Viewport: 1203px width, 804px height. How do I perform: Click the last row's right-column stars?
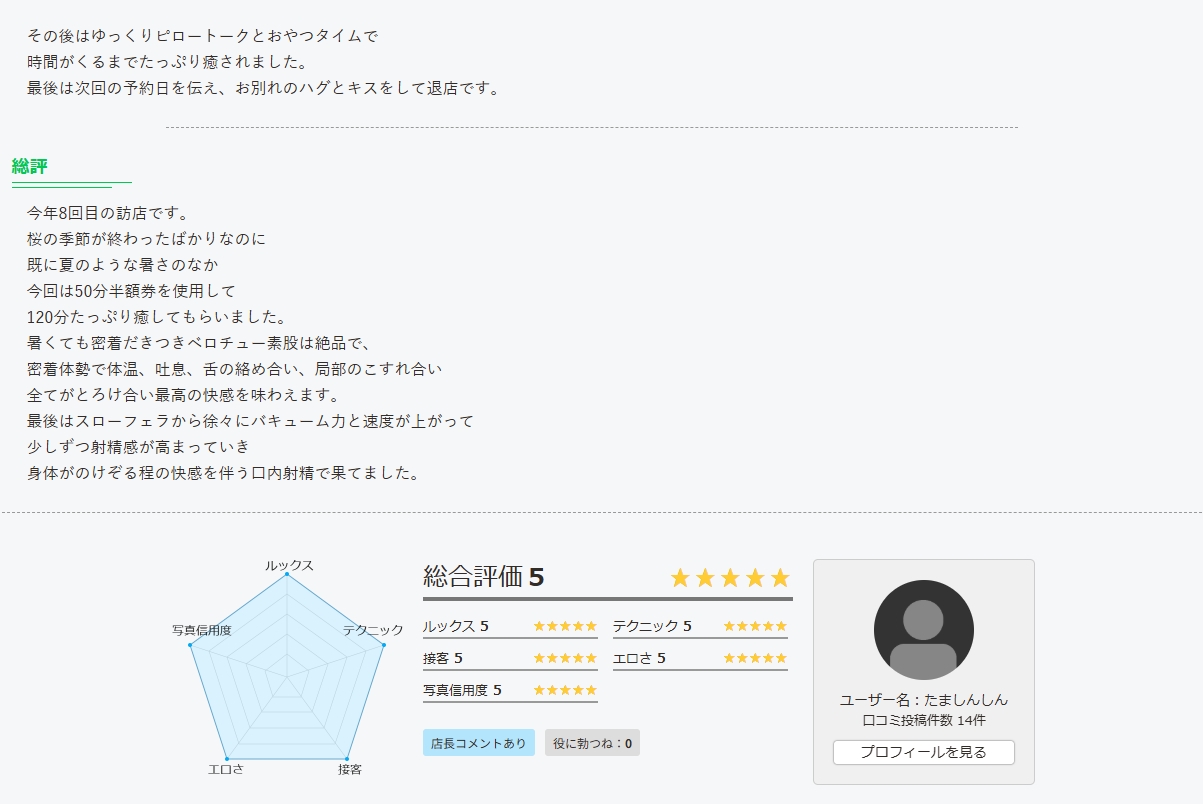pyautogui.click(x=755, y=659)
